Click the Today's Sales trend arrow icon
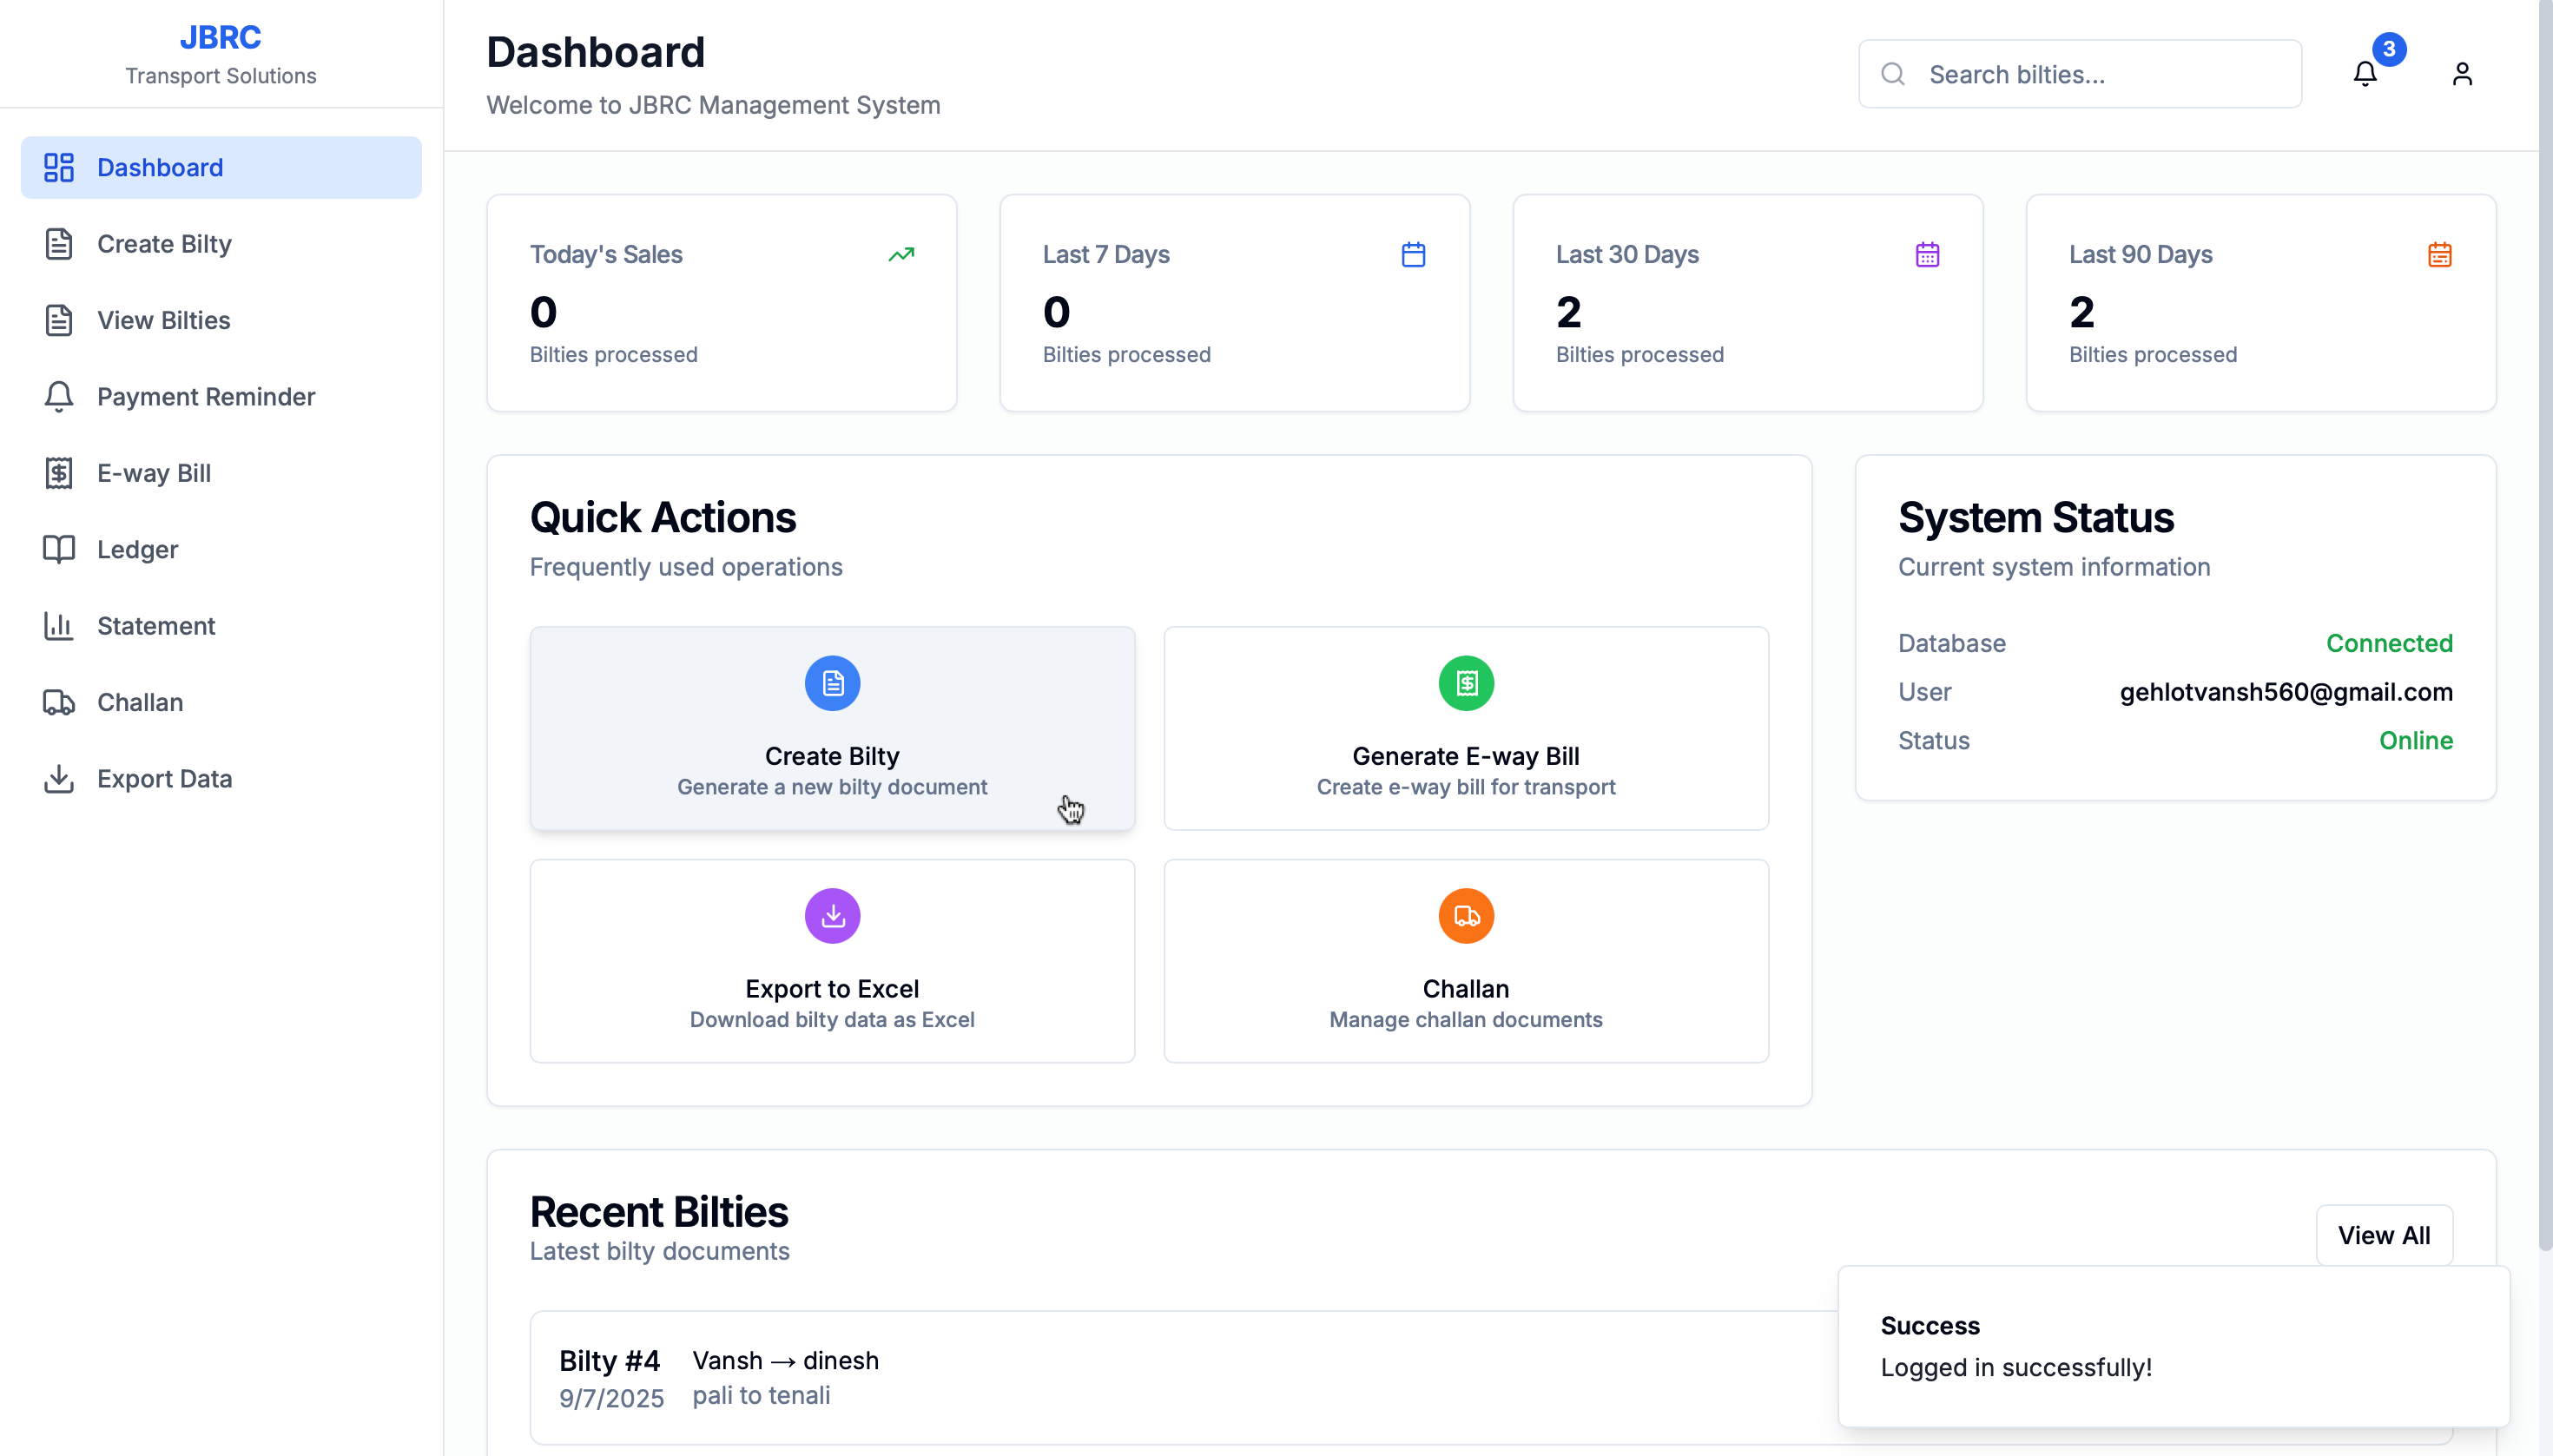2553x1456 pixels. [x=900, y=255]
